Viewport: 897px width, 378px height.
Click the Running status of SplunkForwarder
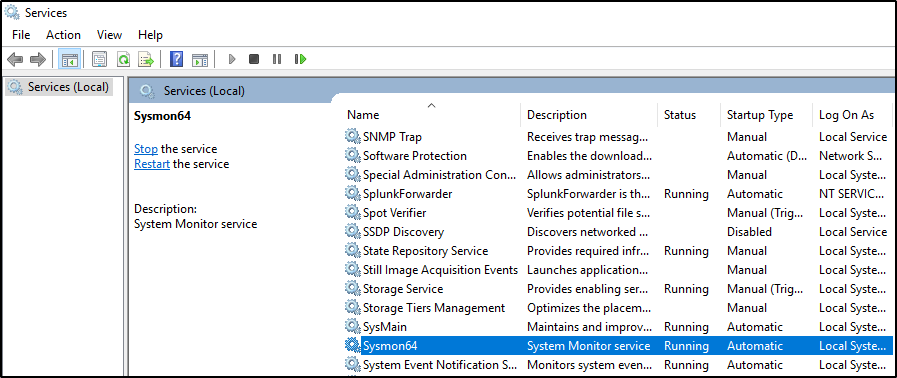click(686, 194)
